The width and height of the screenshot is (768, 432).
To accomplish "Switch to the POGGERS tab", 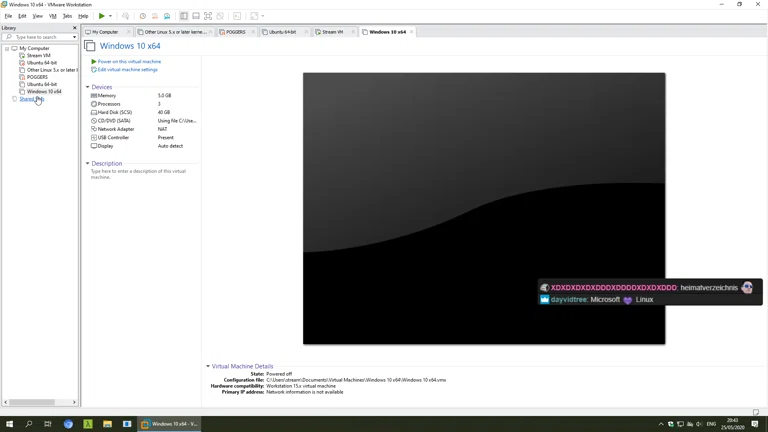I will point(236,32).
